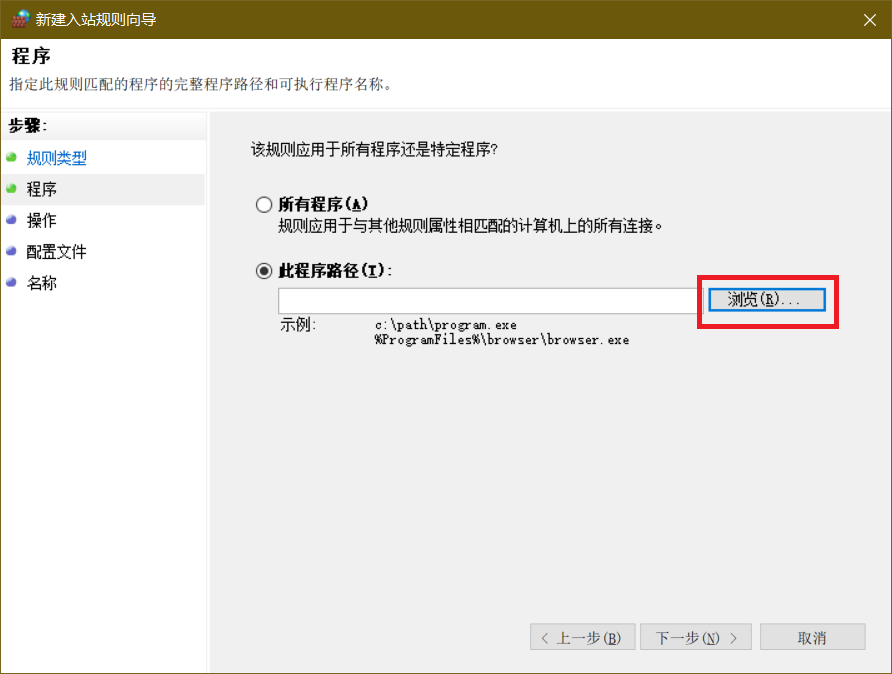This screenshot has width=892, height=674.
Task: Go back with the 上一步(B) button
Action: pyautogui.click(x=581, y=638)
